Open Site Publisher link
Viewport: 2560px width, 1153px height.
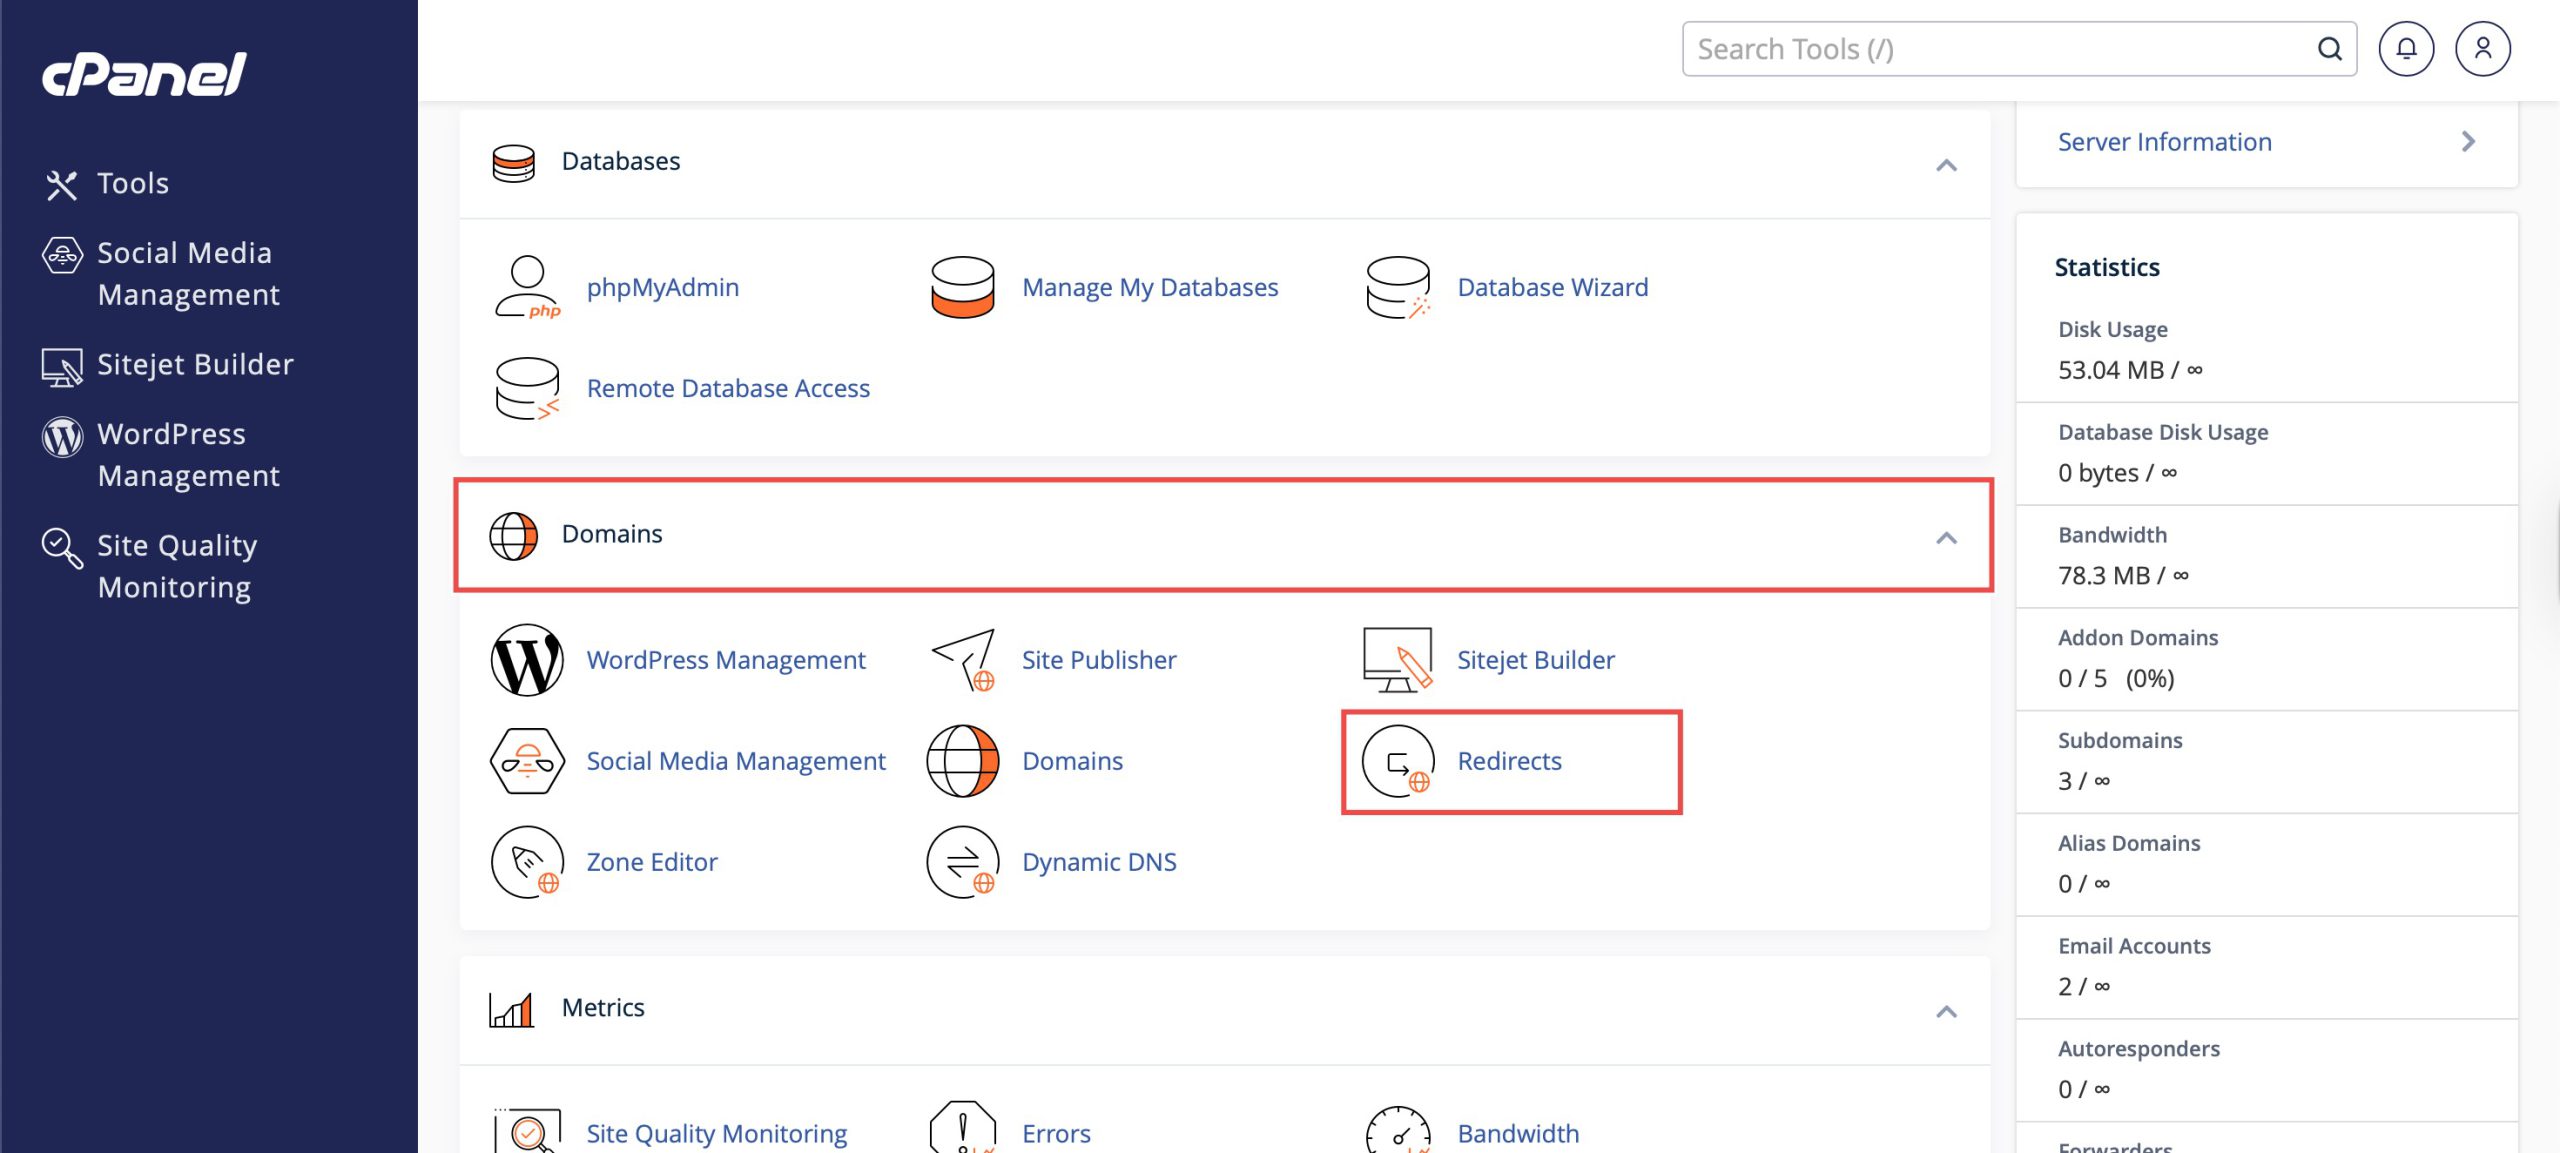(x=1099, y=660)
